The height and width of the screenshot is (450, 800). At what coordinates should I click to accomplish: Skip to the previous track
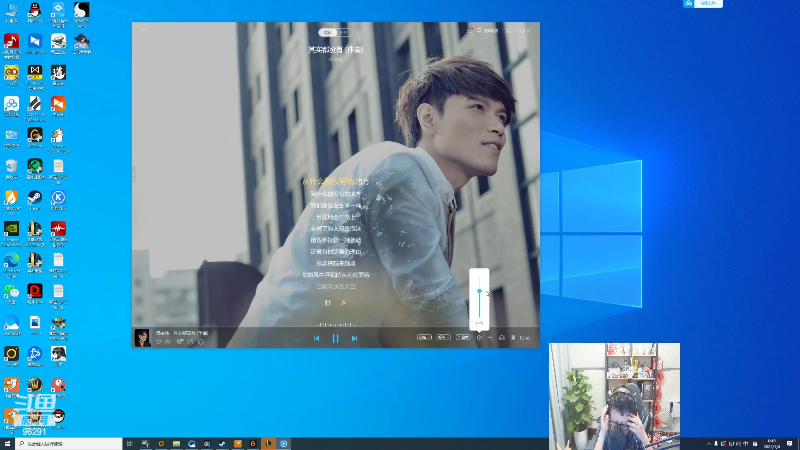pos(316,338)
